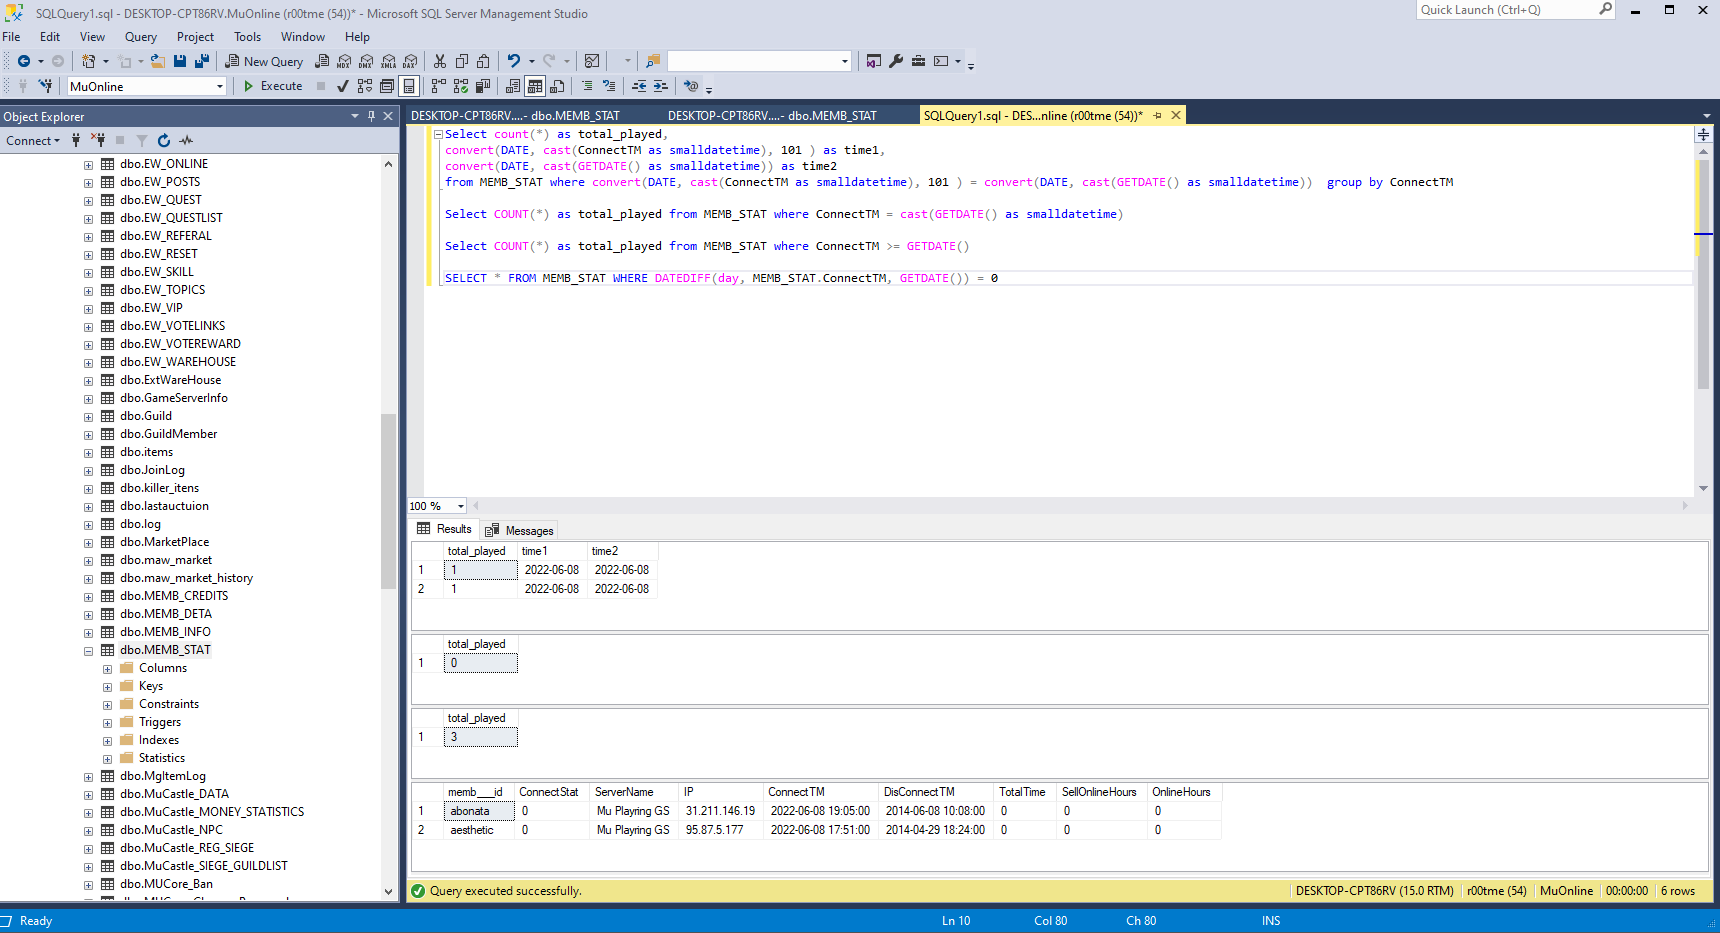Cut selection with the scissors icon
This screenshot has height=933, width=1720.
point(440,61)
